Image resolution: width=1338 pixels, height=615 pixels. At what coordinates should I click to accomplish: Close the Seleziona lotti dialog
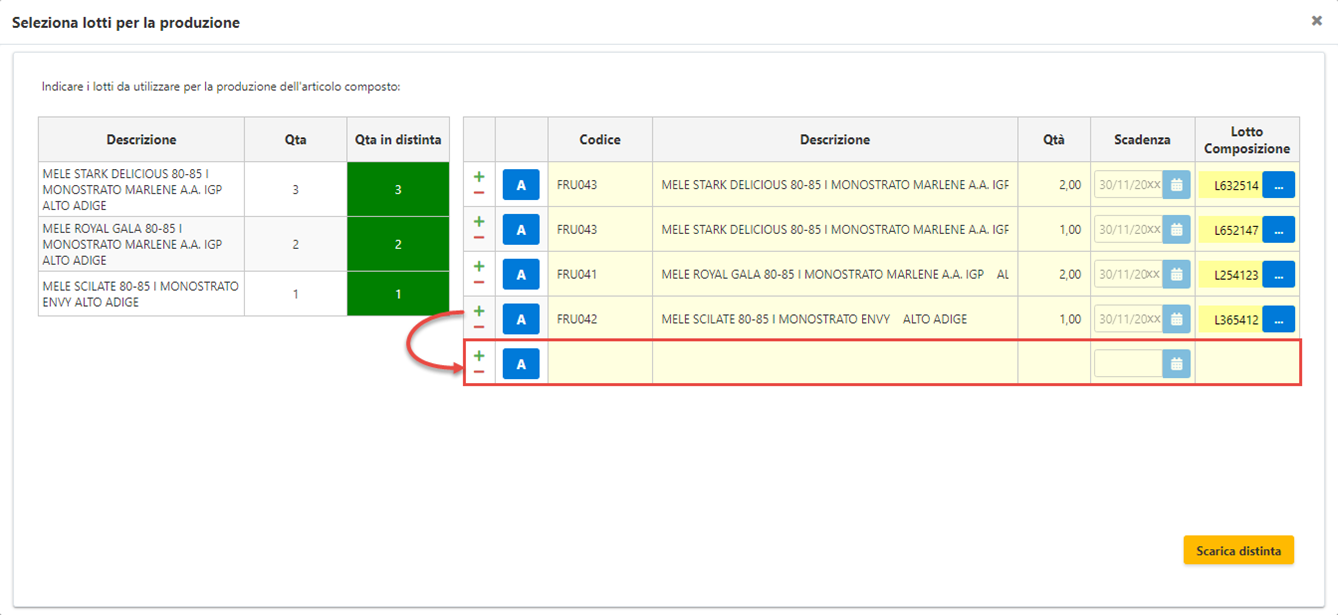pos(1317,21)
